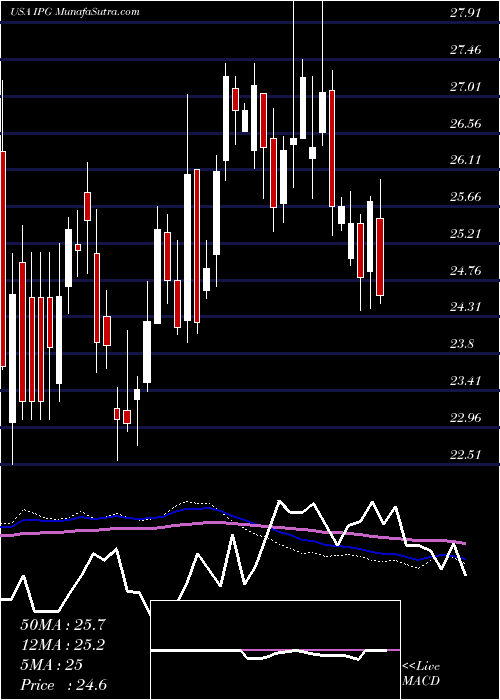
Task: Click the 50MA : 25.7 readout
Action: pos(63,625)
